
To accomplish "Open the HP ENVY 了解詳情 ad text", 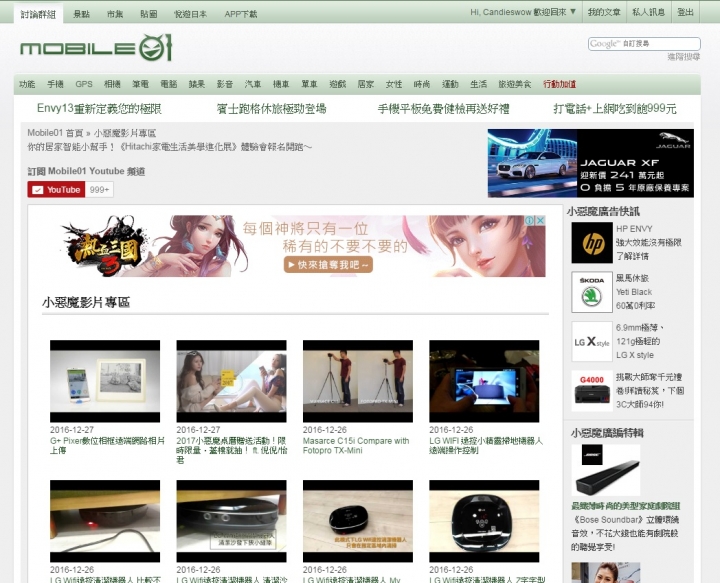I will point(649,242).
